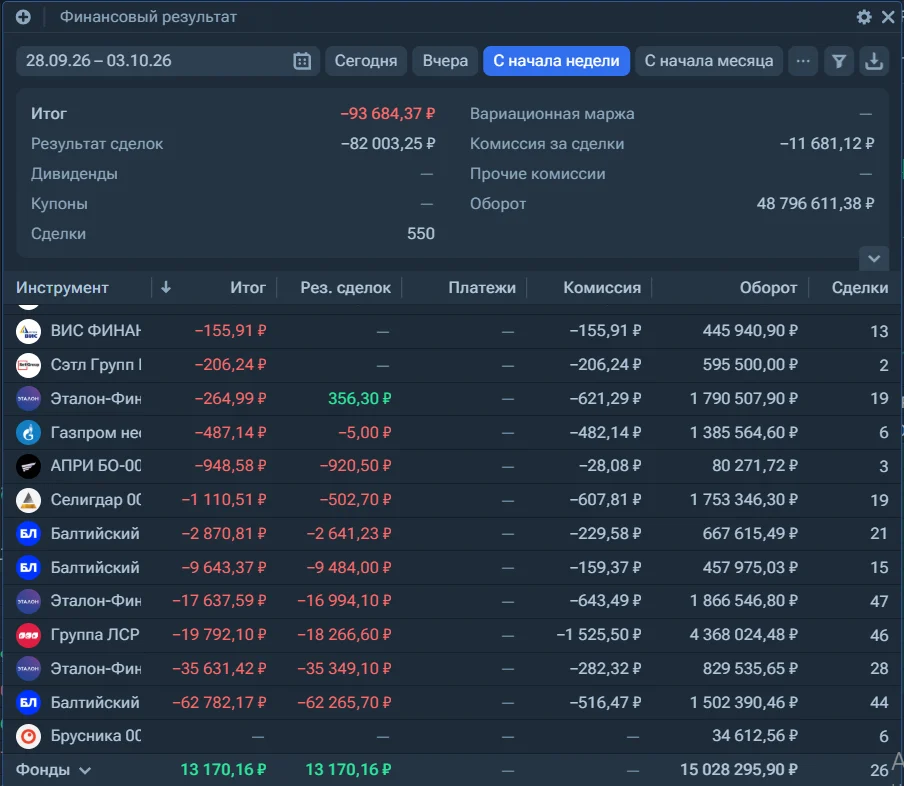This screenshot has width=904, height=786.
Task: Click the plus icon beside the widget title
Action: pyautogui.click(x=23, y=17)
